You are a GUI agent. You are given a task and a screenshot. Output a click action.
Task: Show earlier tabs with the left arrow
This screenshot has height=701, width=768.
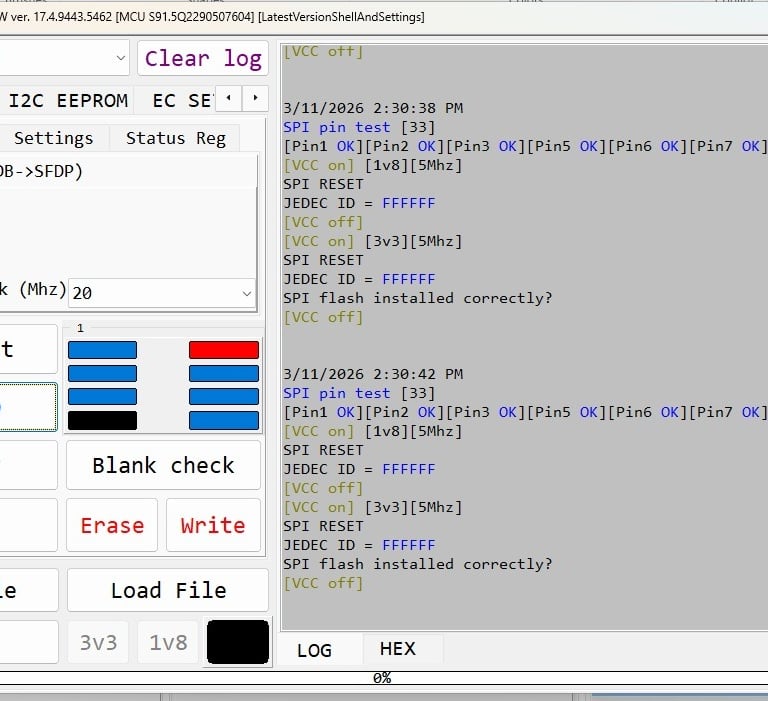[229, 98]
